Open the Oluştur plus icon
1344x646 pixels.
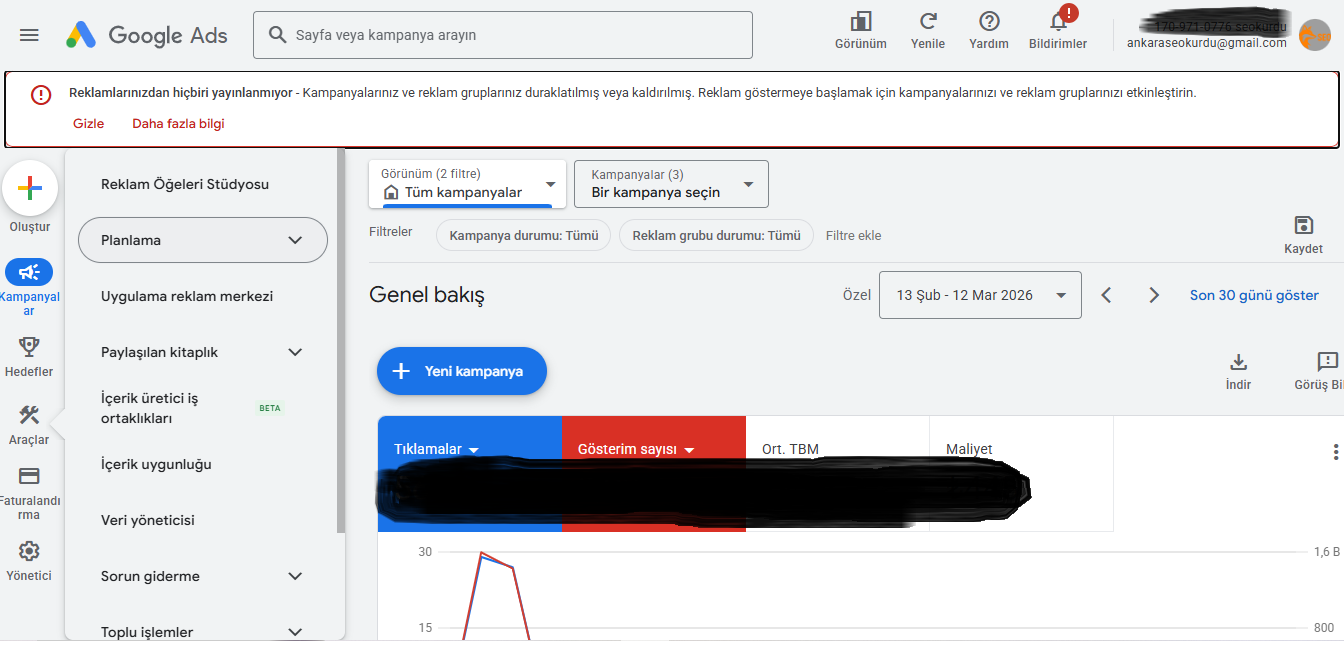click(x=30, y=188)
